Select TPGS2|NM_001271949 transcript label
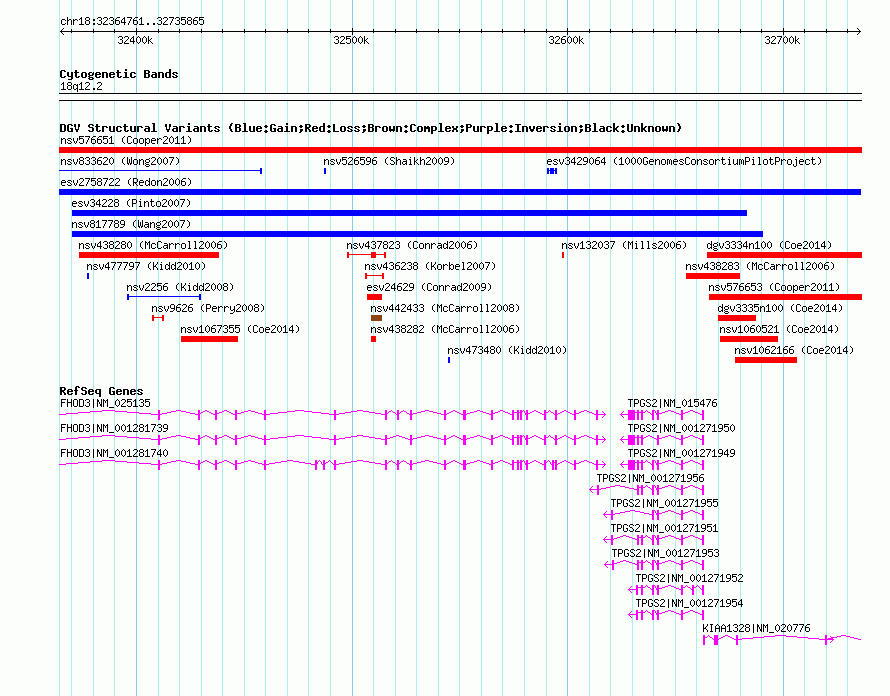The width and height of the screenshot is (890, 696). [x=682, y=454]
